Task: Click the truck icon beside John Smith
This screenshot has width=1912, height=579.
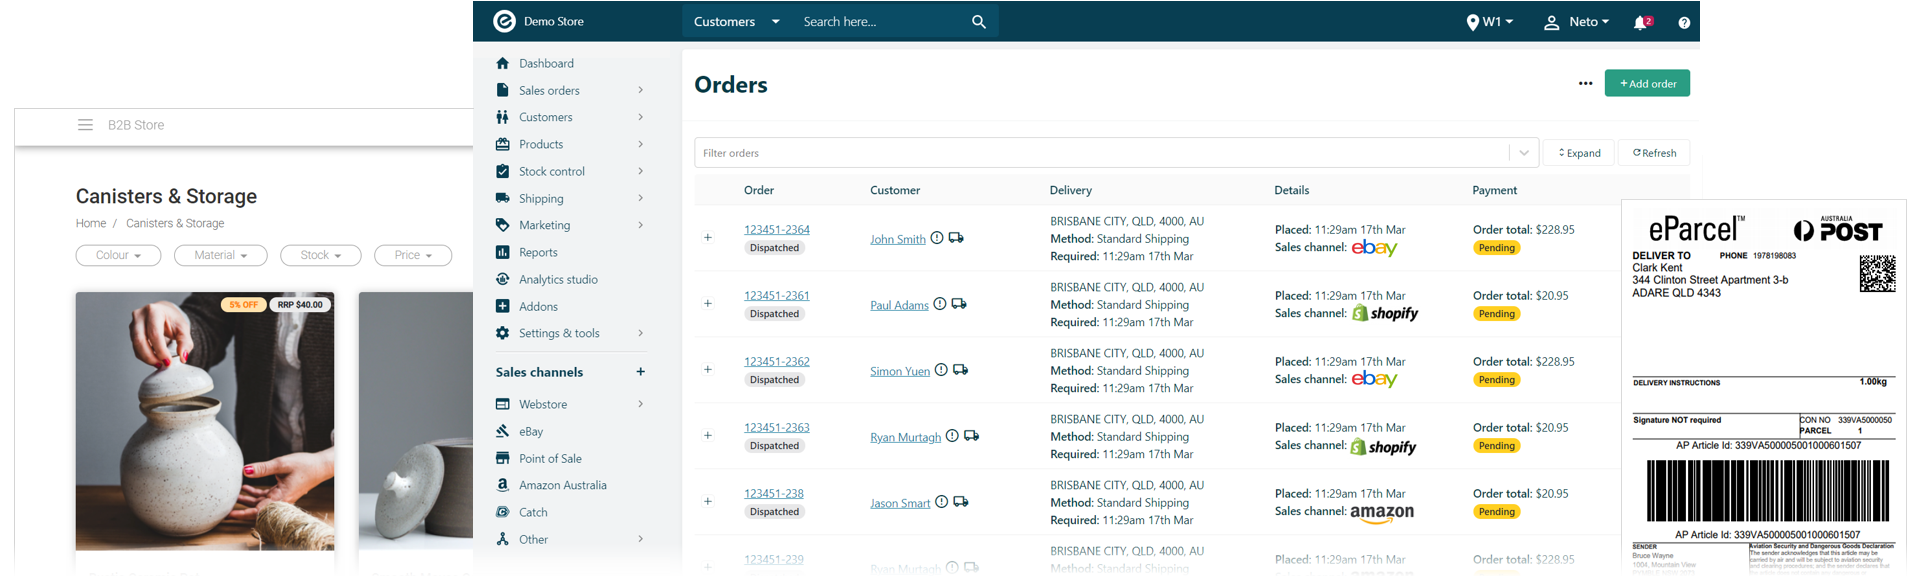Action: click(956, 238)
